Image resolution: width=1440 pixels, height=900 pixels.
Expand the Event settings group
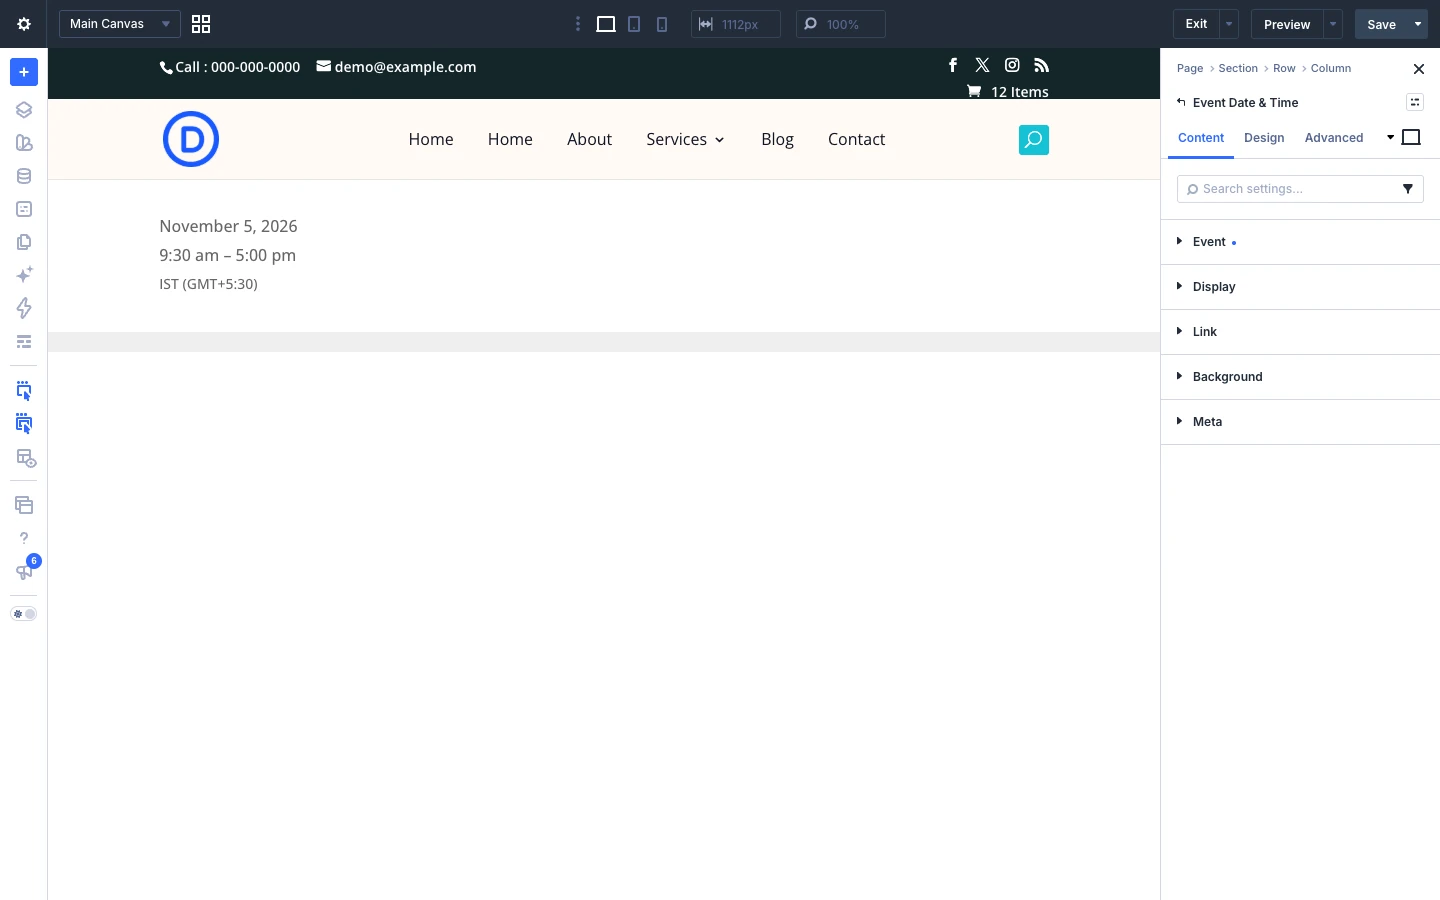click(x=1300, y=242)
